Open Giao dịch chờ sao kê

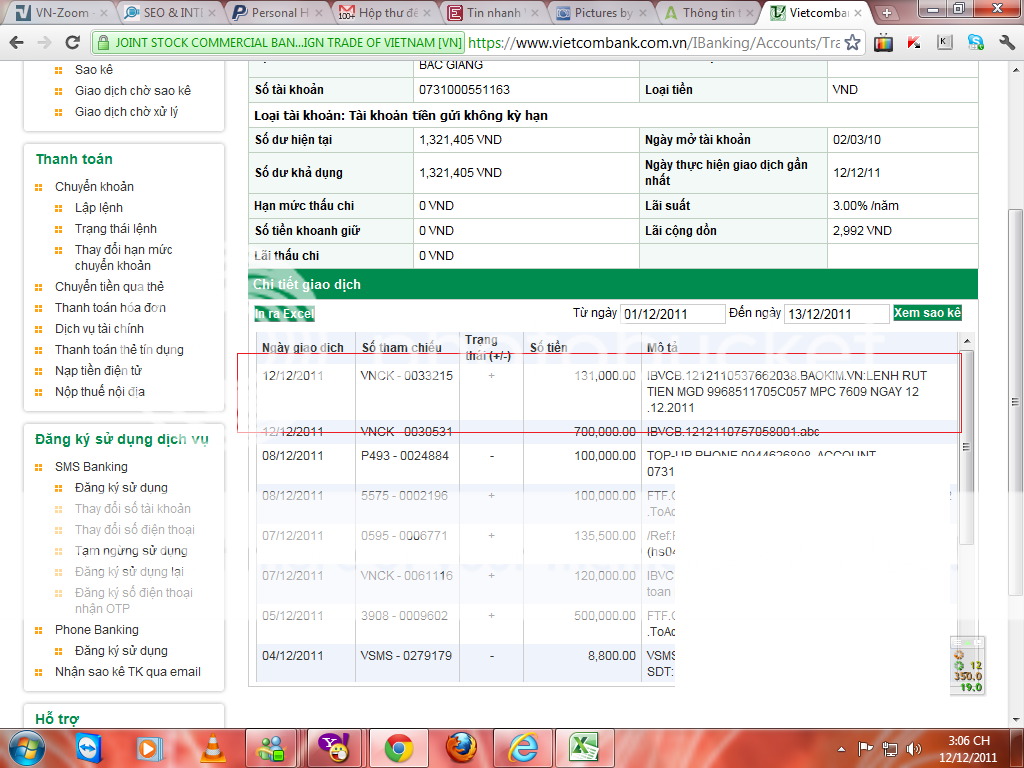[133, 91]
